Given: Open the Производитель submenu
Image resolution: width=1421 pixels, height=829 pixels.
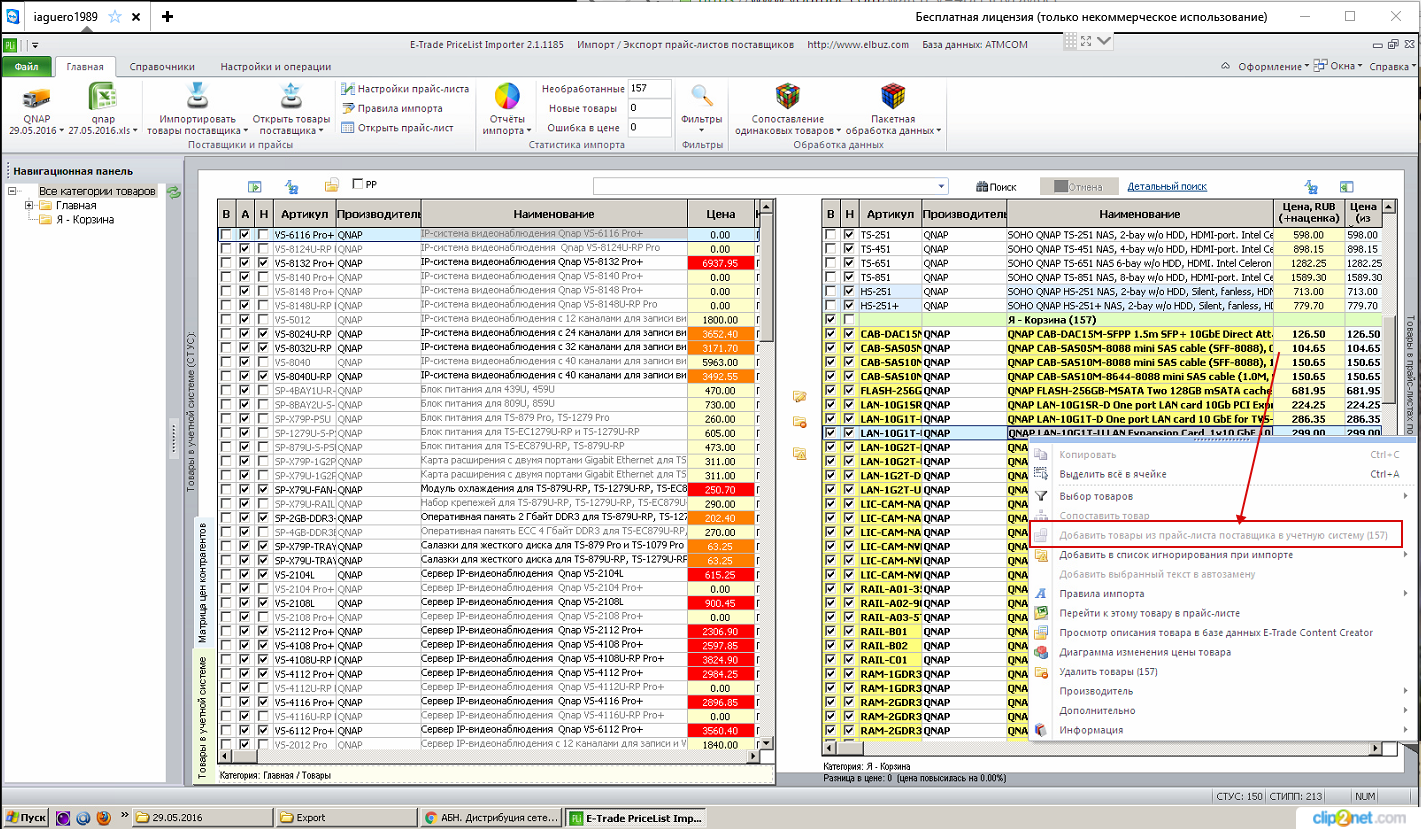Looking at the screenshot, I should (1220, 691).
